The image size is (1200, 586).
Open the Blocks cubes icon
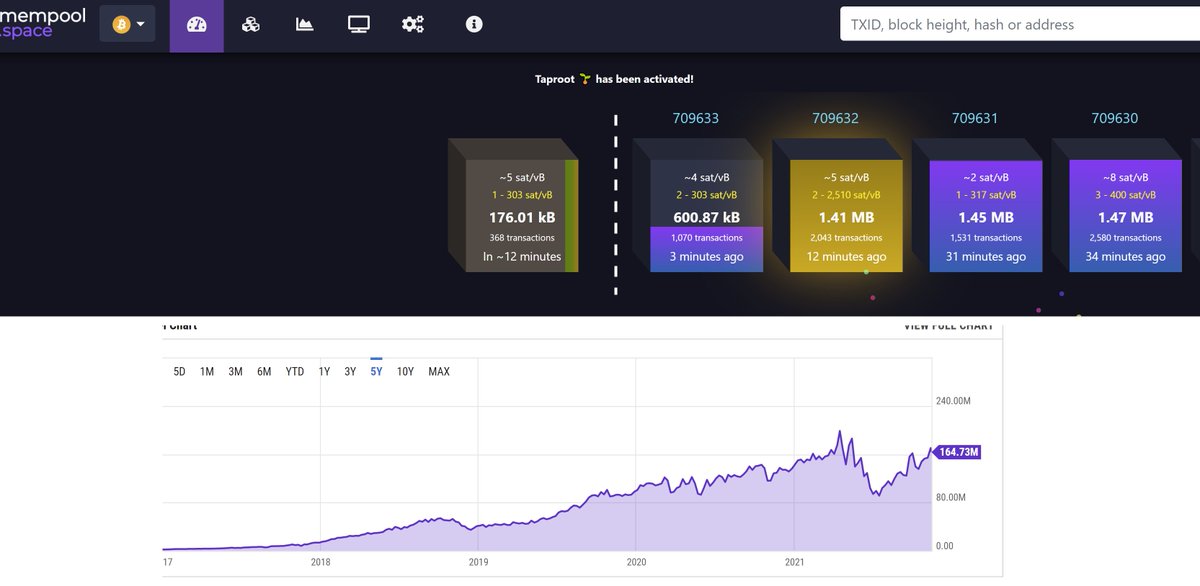[x=251, y=24]
